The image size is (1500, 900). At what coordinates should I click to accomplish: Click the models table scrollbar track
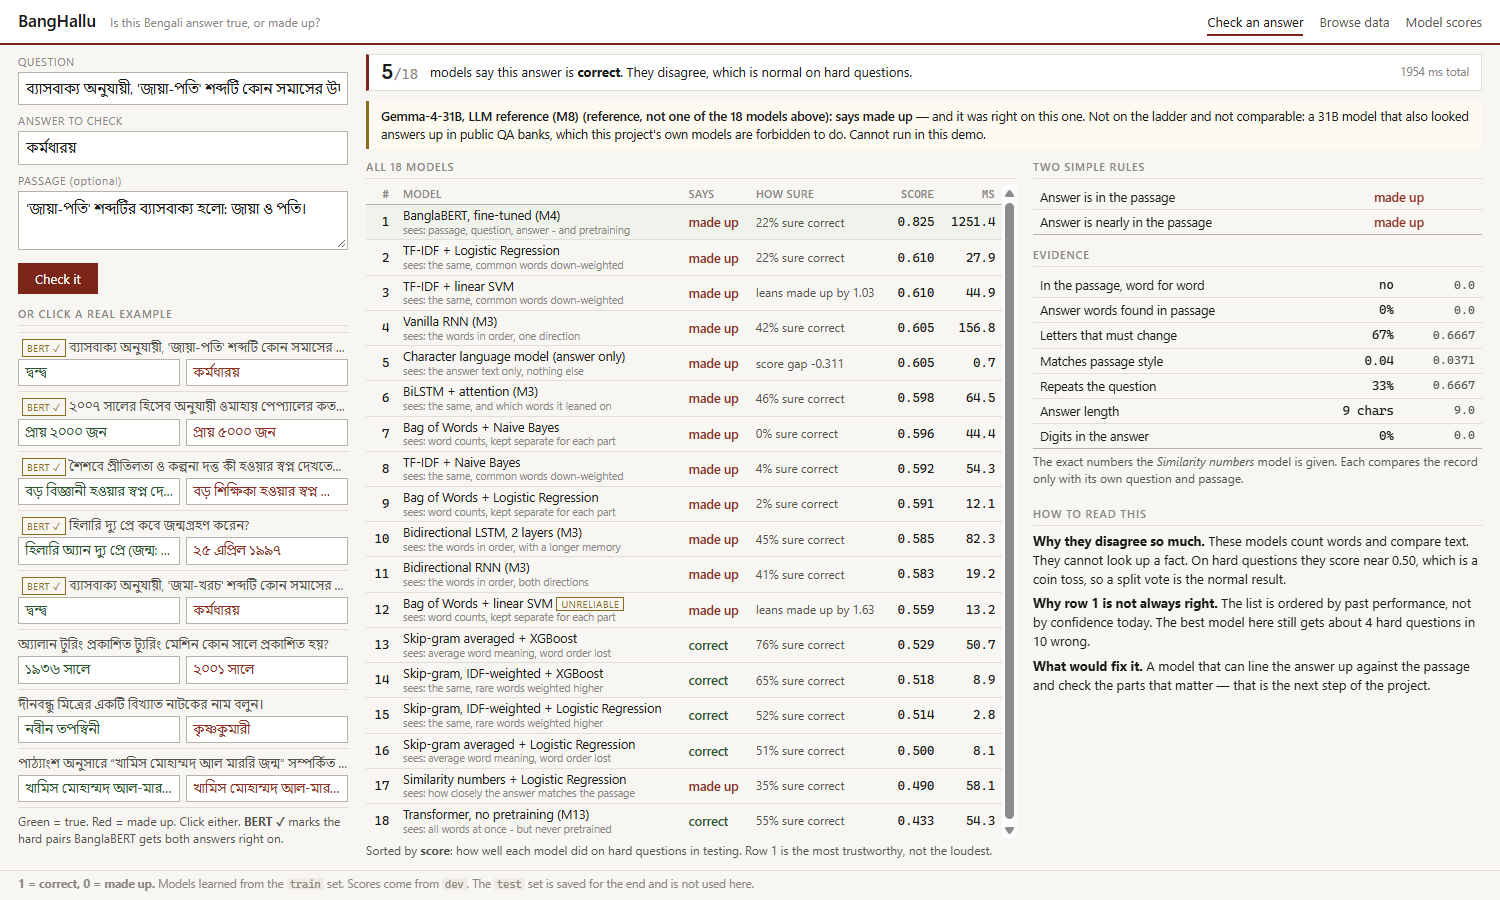[x=1009, y=512]
